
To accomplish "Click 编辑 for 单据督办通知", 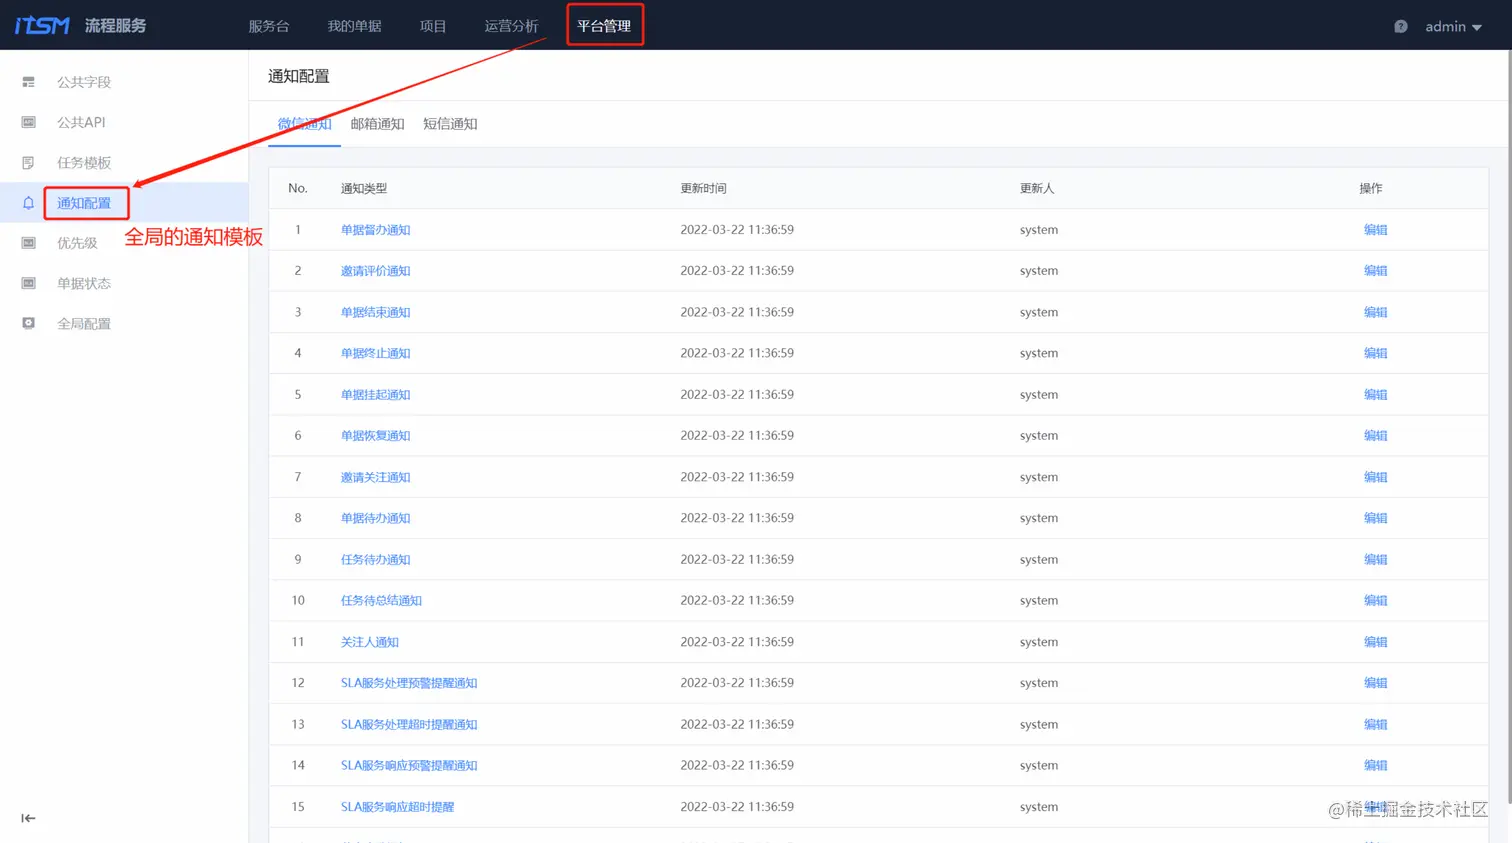I will click(1375, 230).
